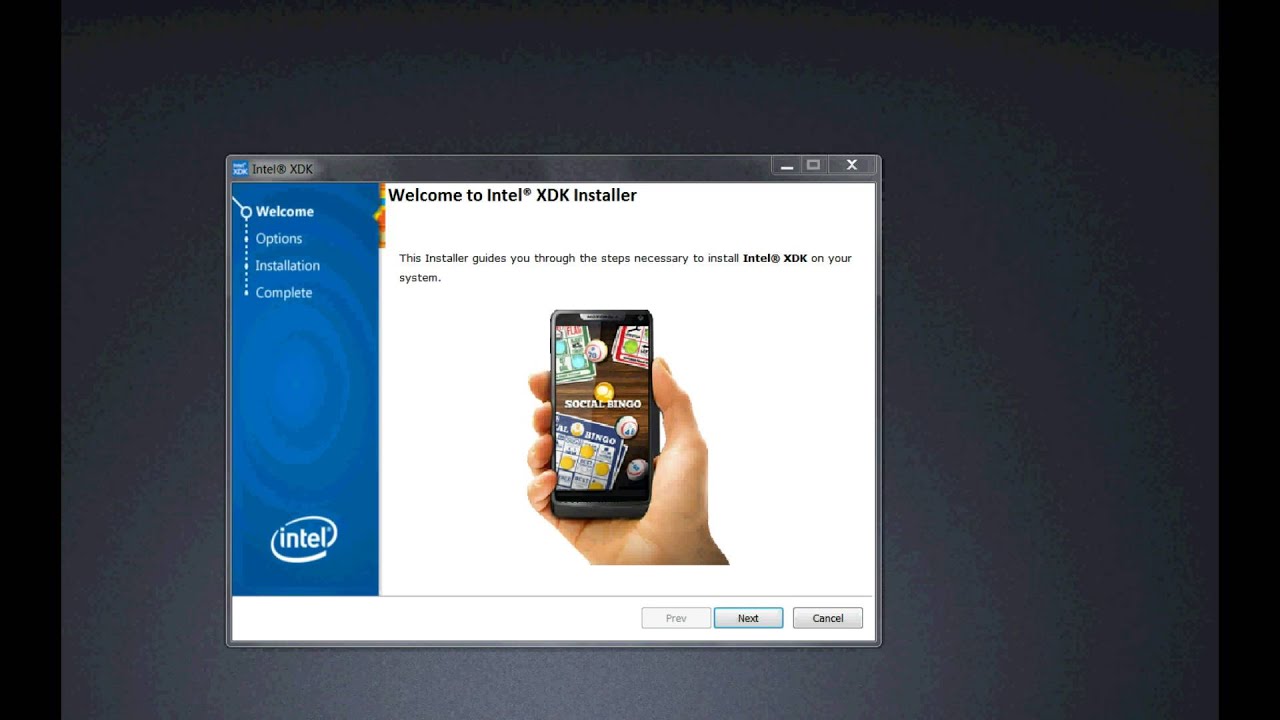Select the Complete step in sidebar
1280x720 pixels.
coord(283,292)
